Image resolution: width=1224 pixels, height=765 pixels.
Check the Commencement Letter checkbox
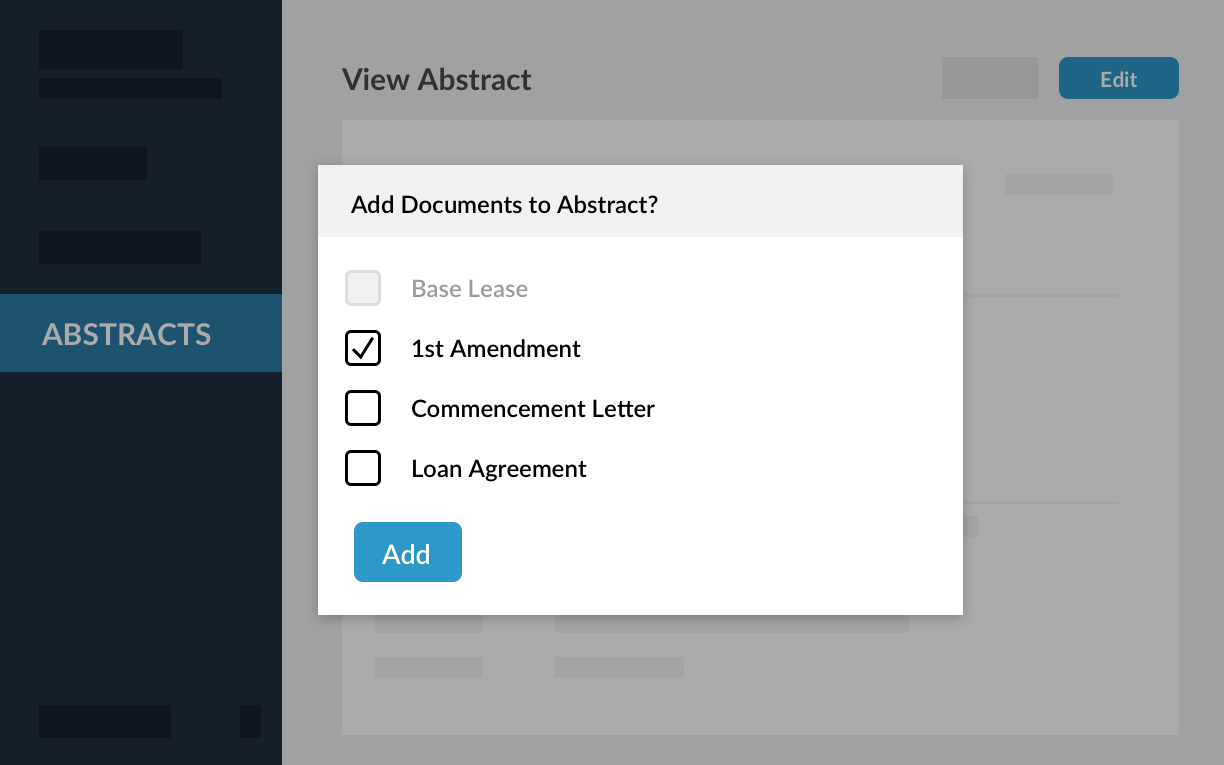click(363, 408)
